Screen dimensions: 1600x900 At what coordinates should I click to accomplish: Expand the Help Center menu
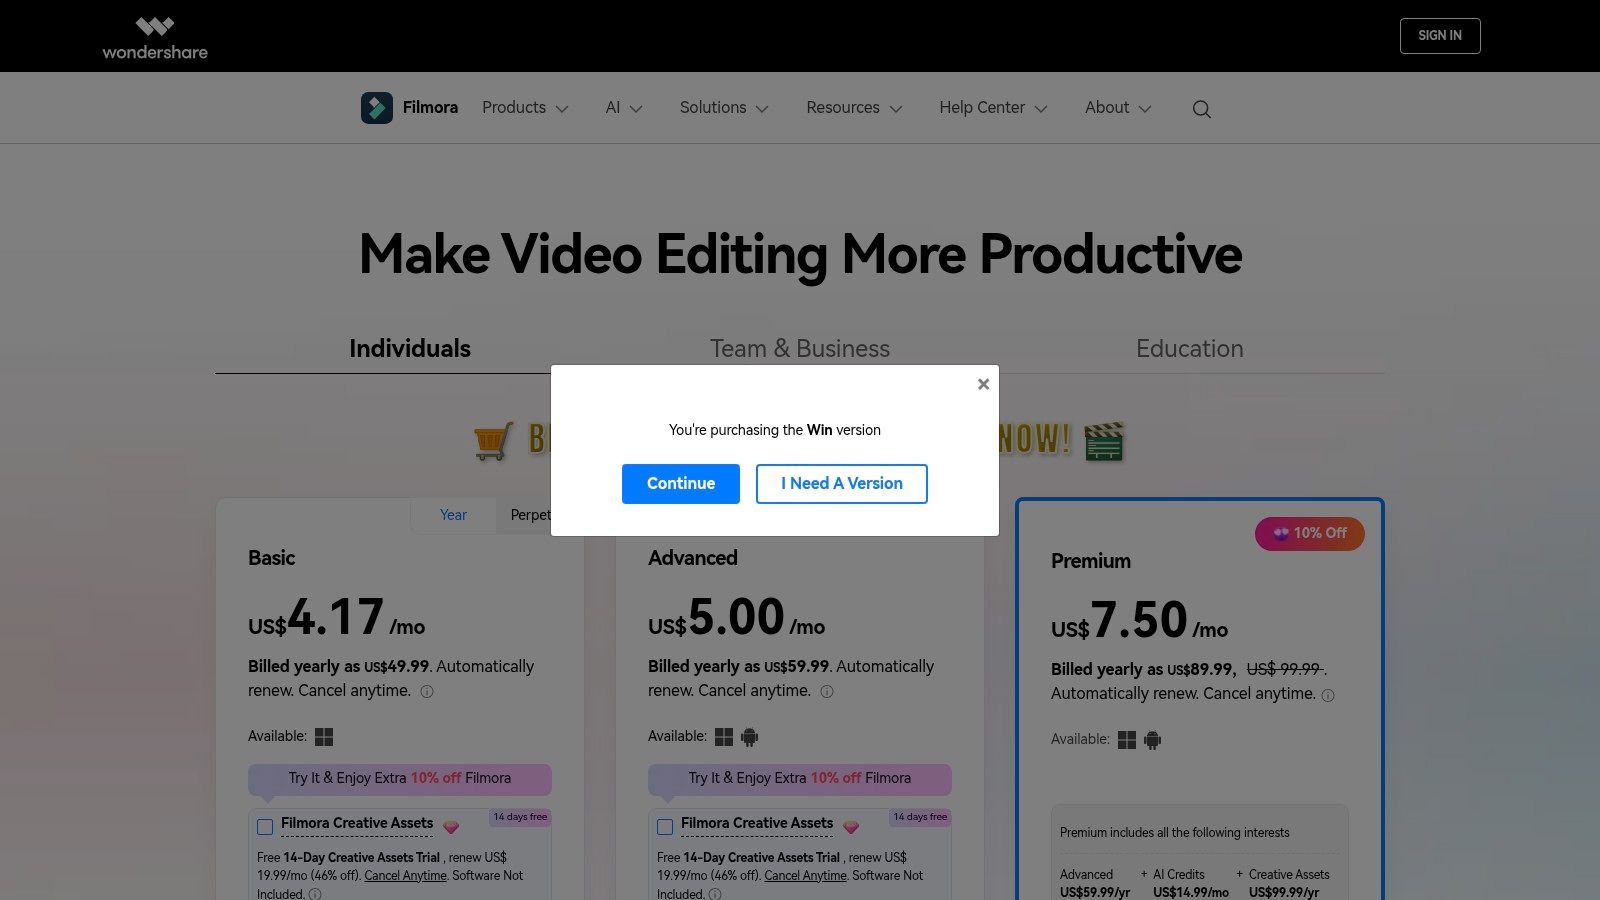pyautogui.click(x=993, y=108)
